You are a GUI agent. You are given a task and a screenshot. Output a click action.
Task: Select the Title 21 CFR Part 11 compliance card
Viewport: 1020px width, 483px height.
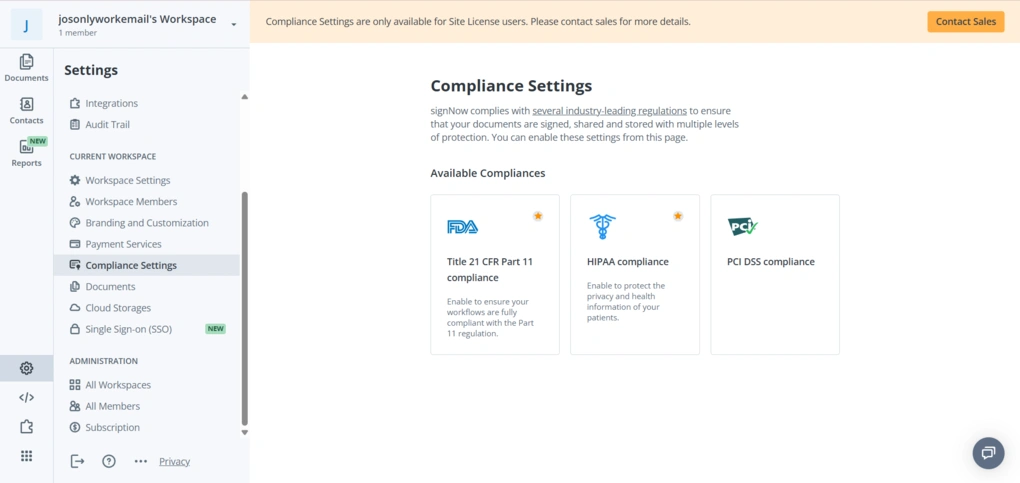[494, 274]
